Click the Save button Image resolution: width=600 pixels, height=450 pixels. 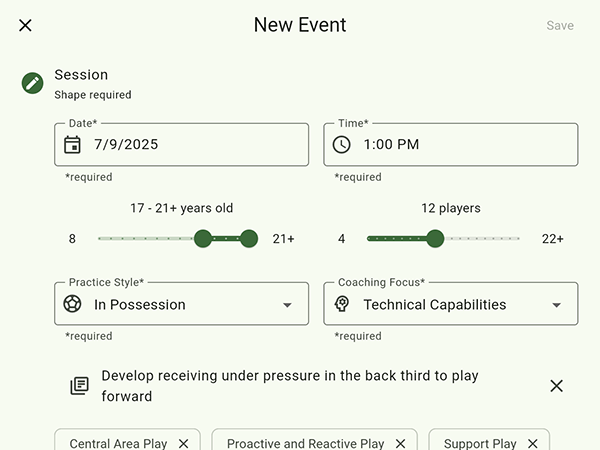pyautogui.click(x=560, y=26)
